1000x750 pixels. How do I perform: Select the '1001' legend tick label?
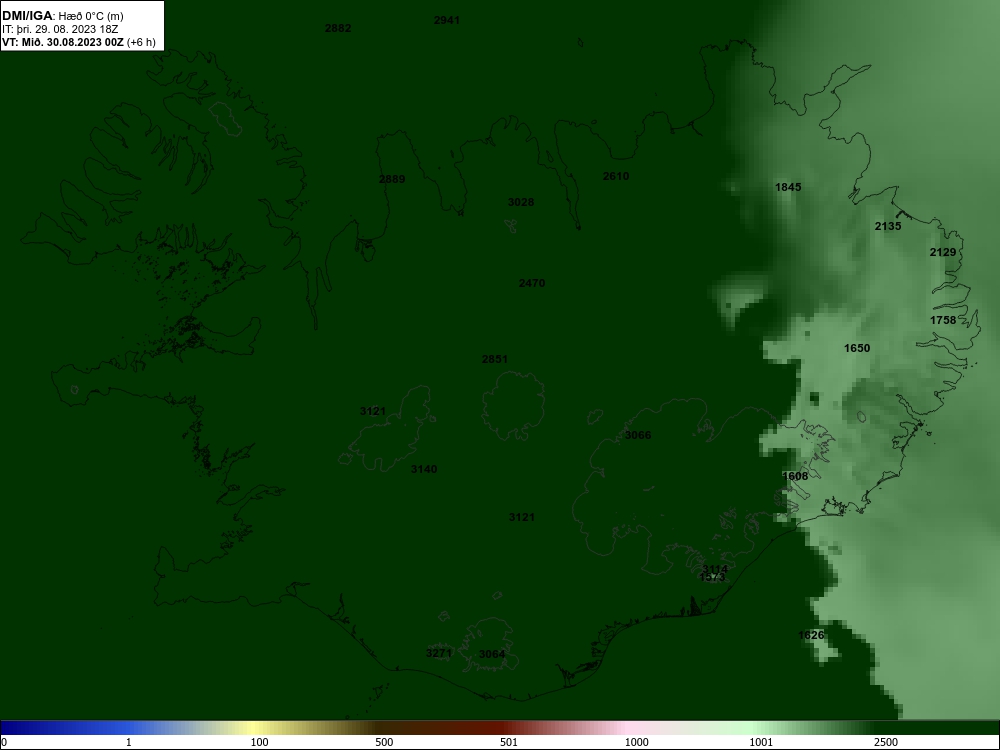pyautogui.click(x=761, y=742)
